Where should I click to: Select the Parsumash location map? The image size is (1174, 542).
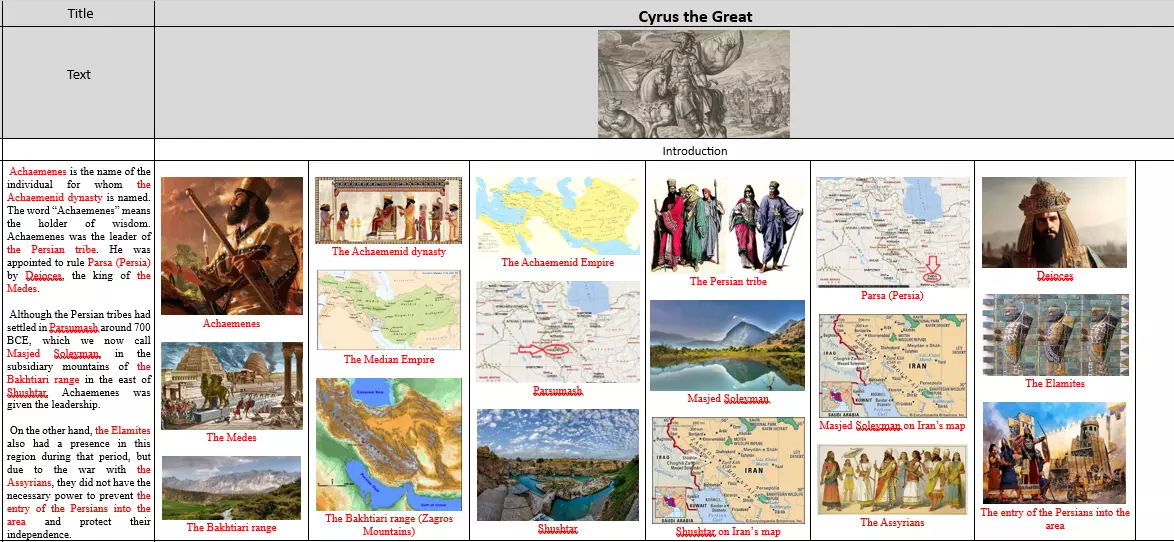(558, 332)
